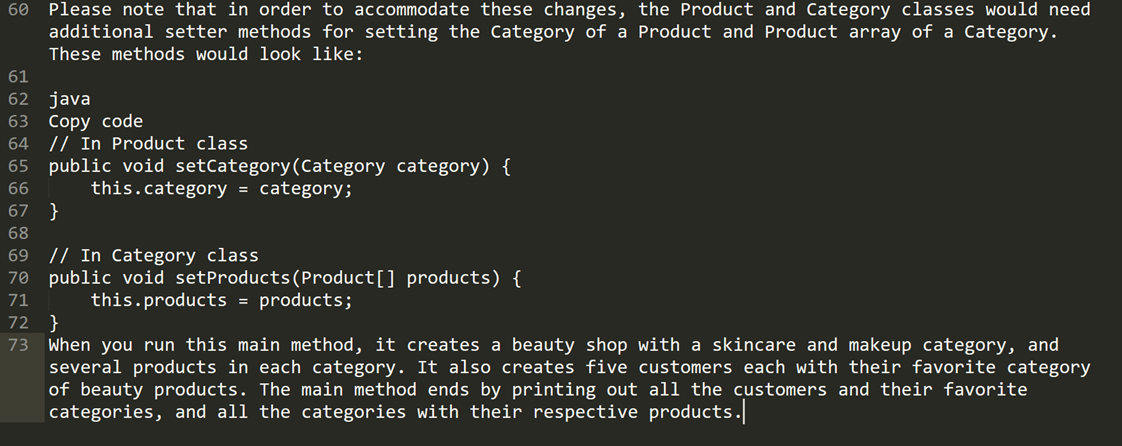The height and width of the screenshot is (446, 1122).
Task: Click line number 70 in the gutter
Action: 18,278
